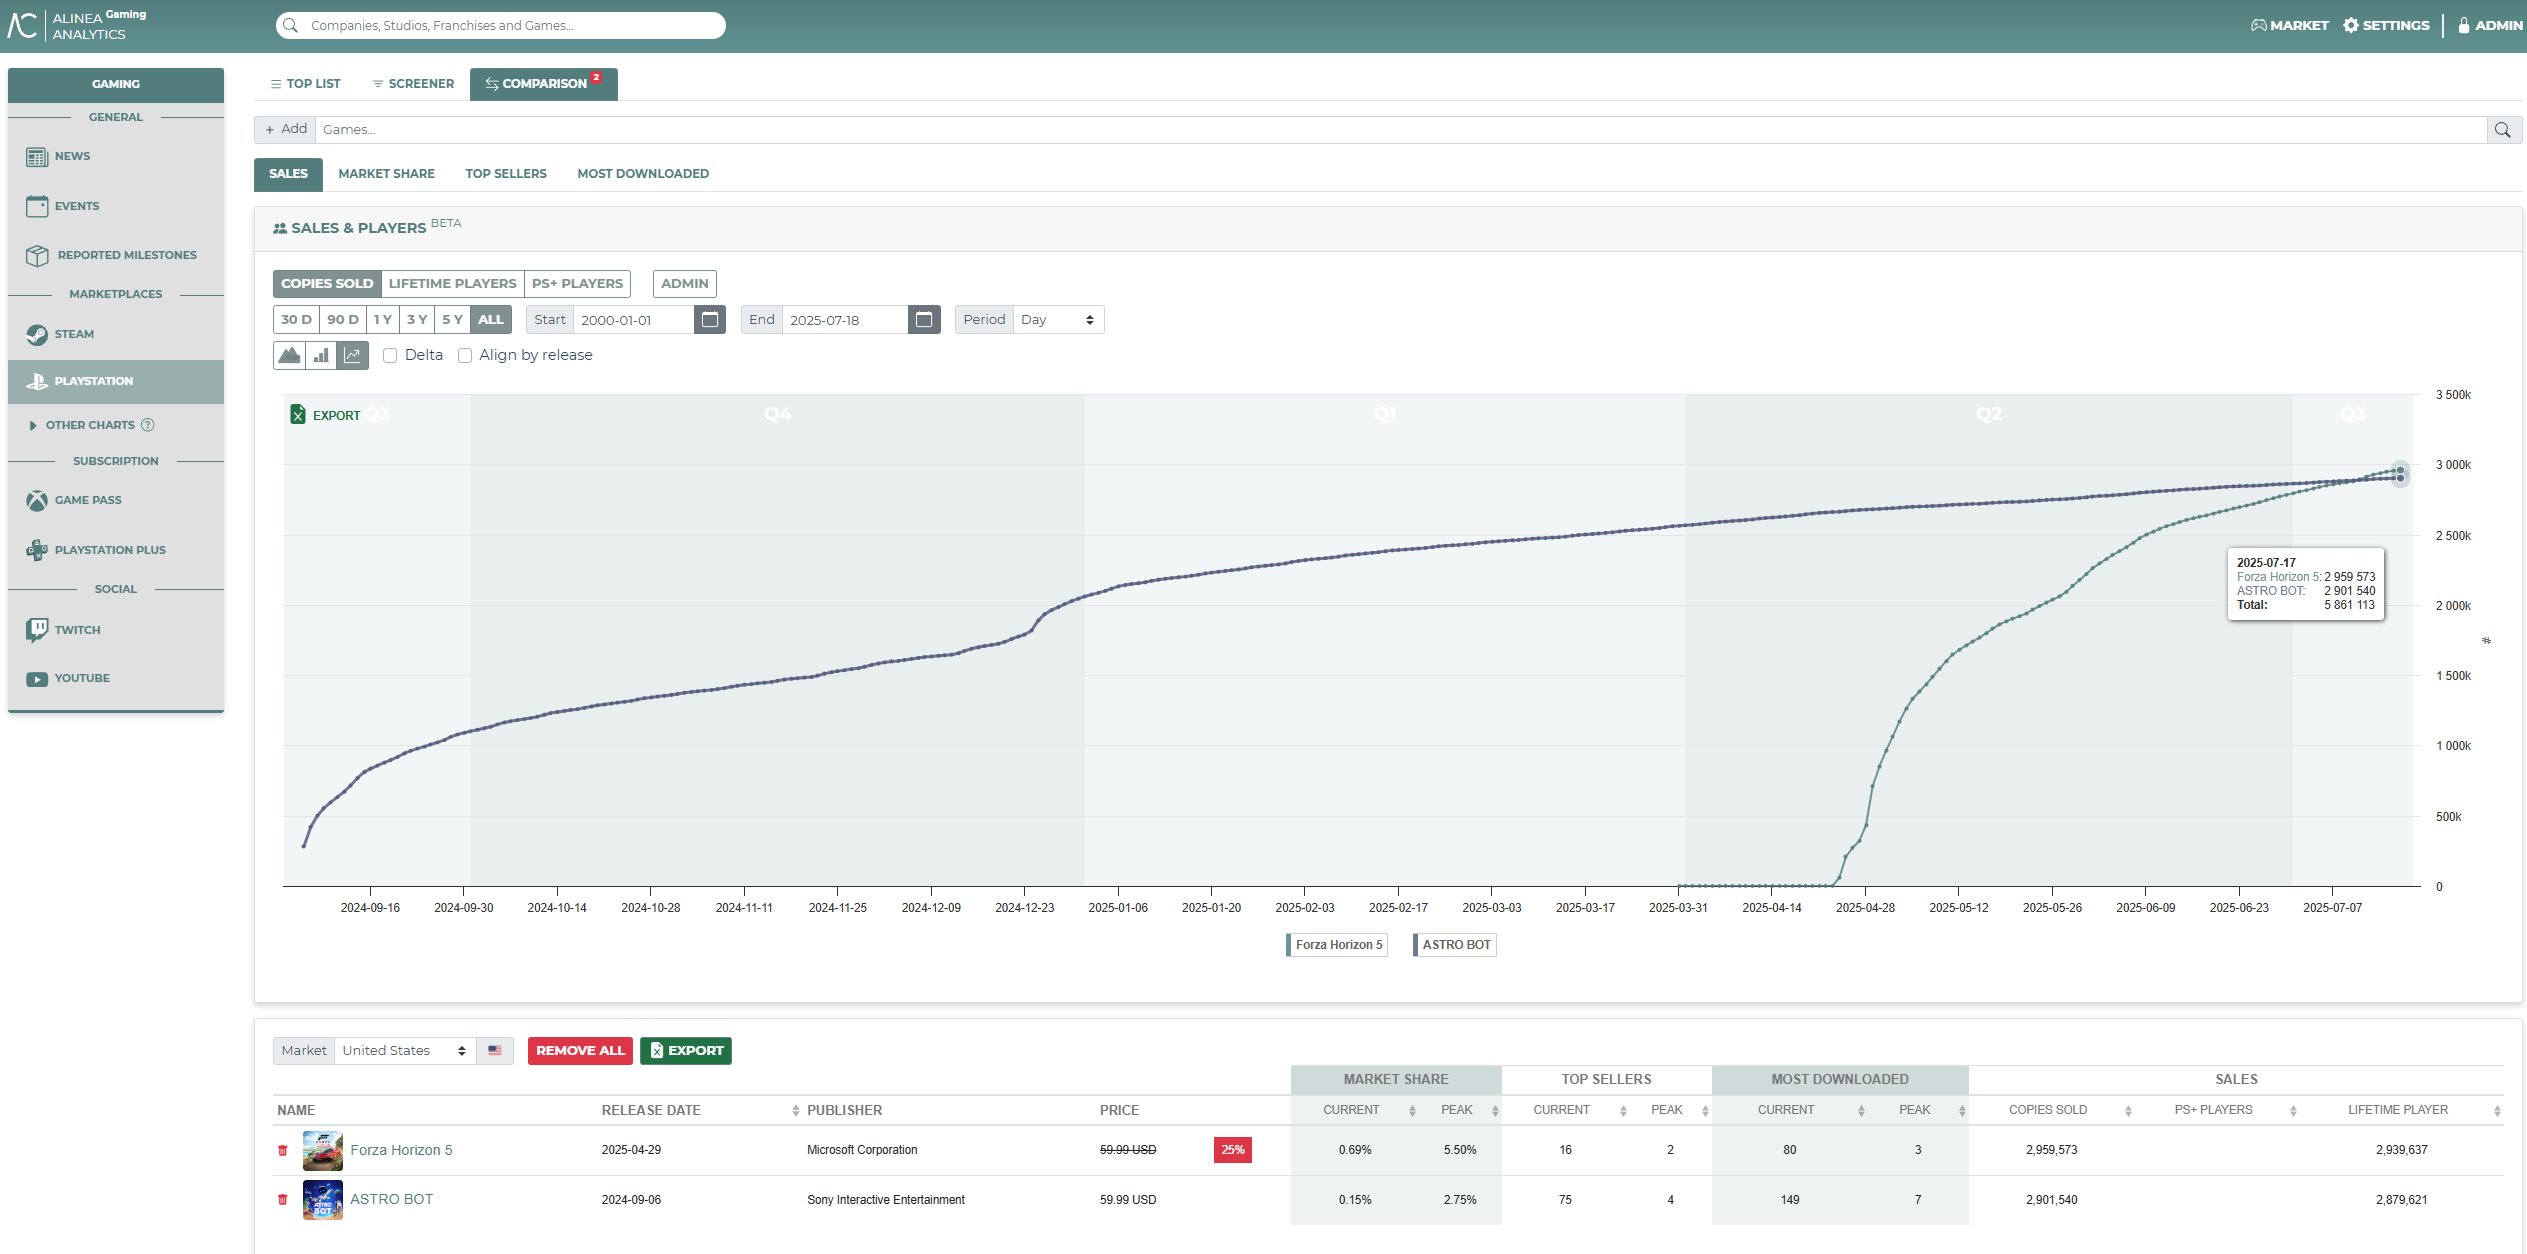Open the Start date calendar picker

(x=710, y=320)
